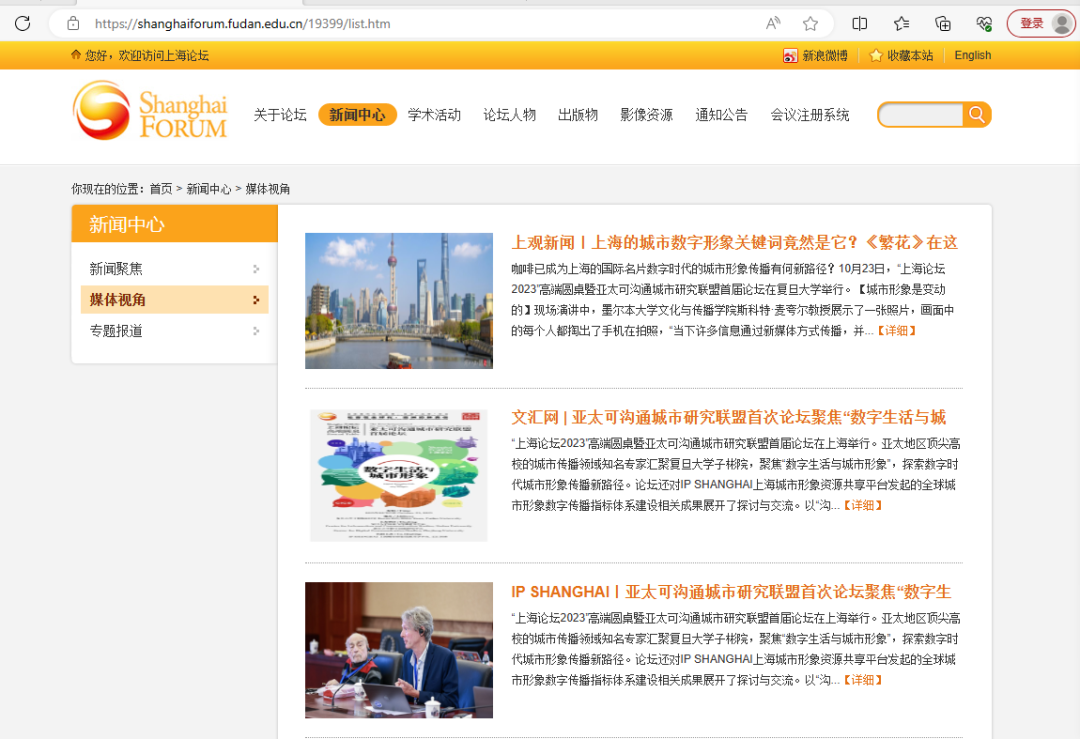Viewport: 1080px width, 739px height.
Task: Click the star icon next to 收藏本站
Action: pyautogui.click(x=877, y=55)
